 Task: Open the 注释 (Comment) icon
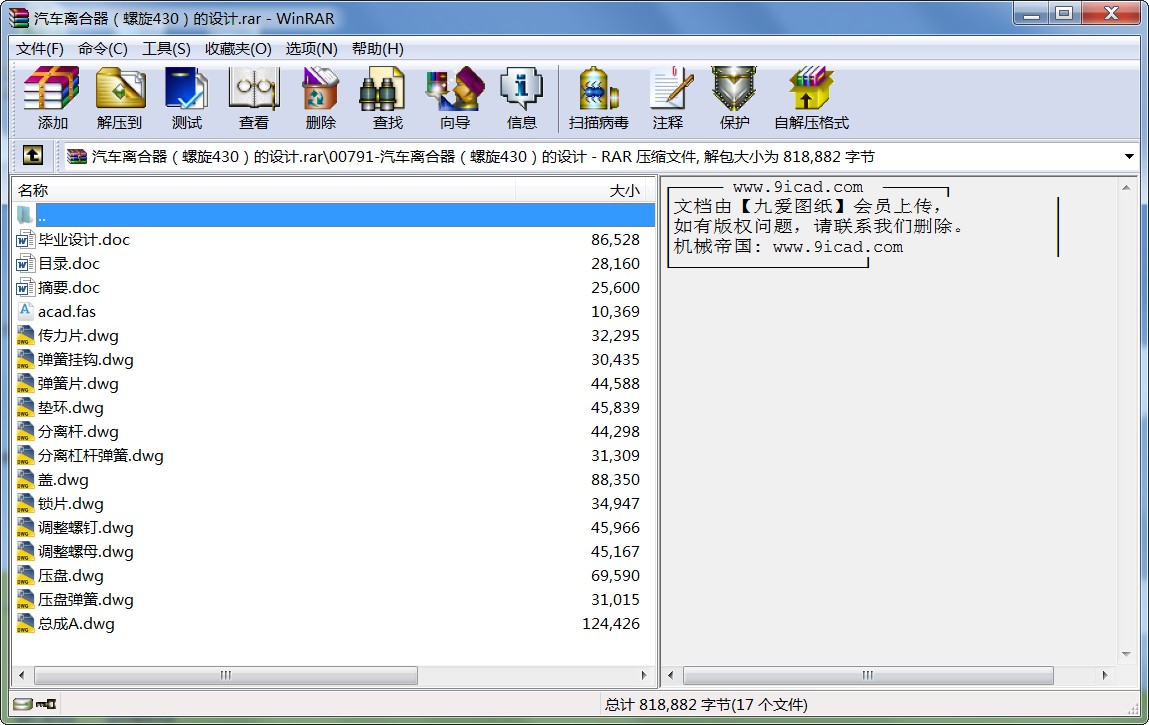click(669, 97)
